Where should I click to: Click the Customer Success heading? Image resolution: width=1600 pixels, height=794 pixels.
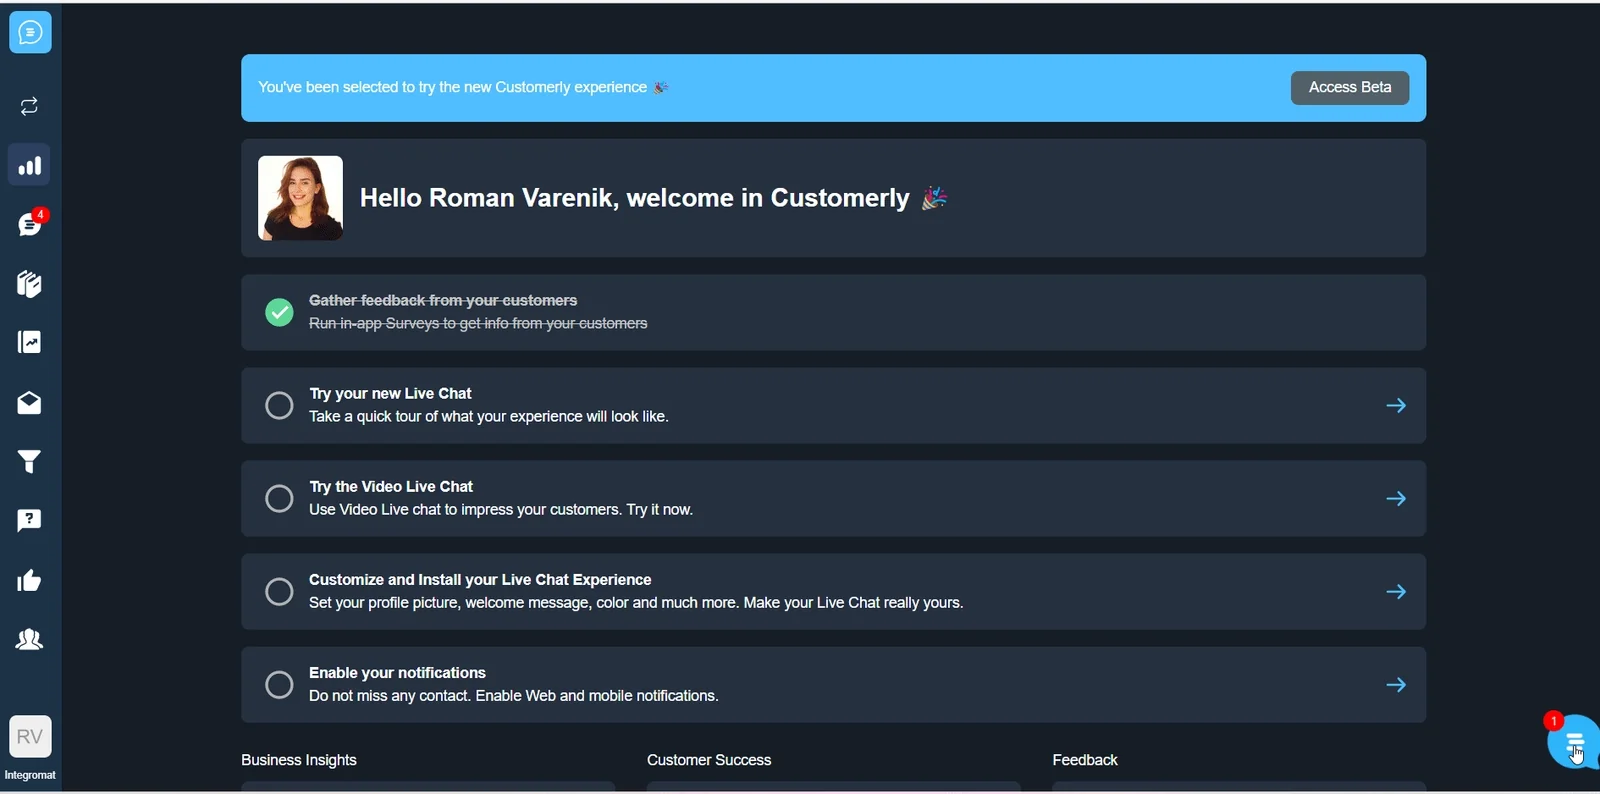(709, 760)
